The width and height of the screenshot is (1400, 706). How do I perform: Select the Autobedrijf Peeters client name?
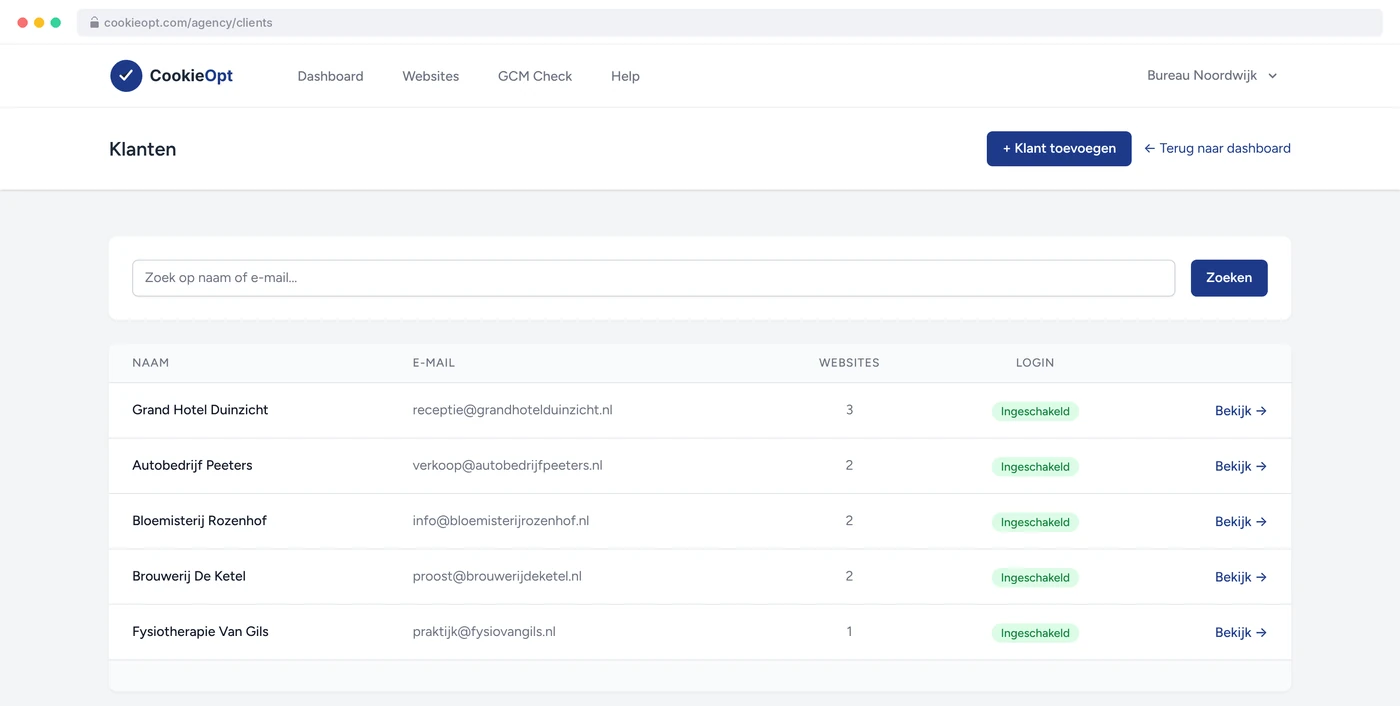[192, 465]
